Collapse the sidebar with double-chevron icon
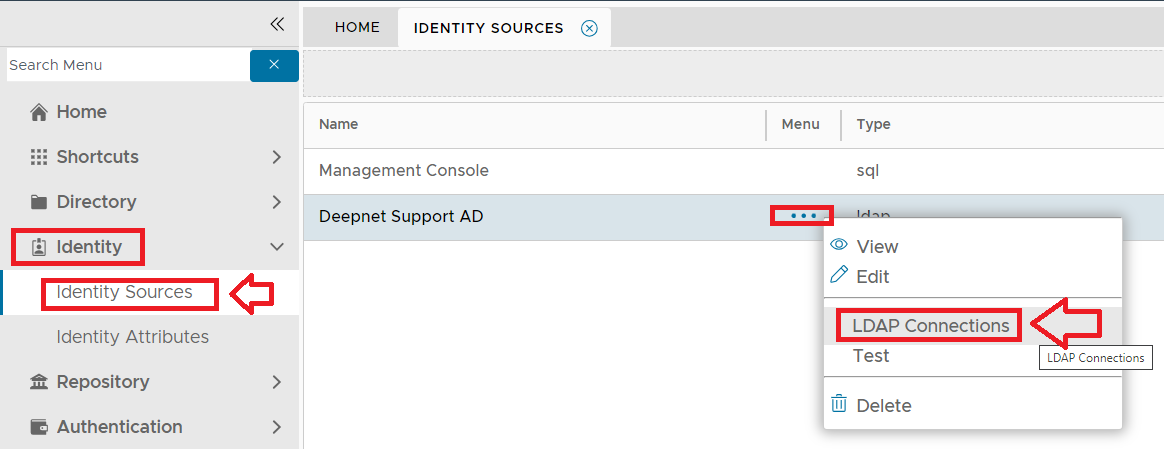Viewport: 1164px width, 449px height. tap(277, 24)
